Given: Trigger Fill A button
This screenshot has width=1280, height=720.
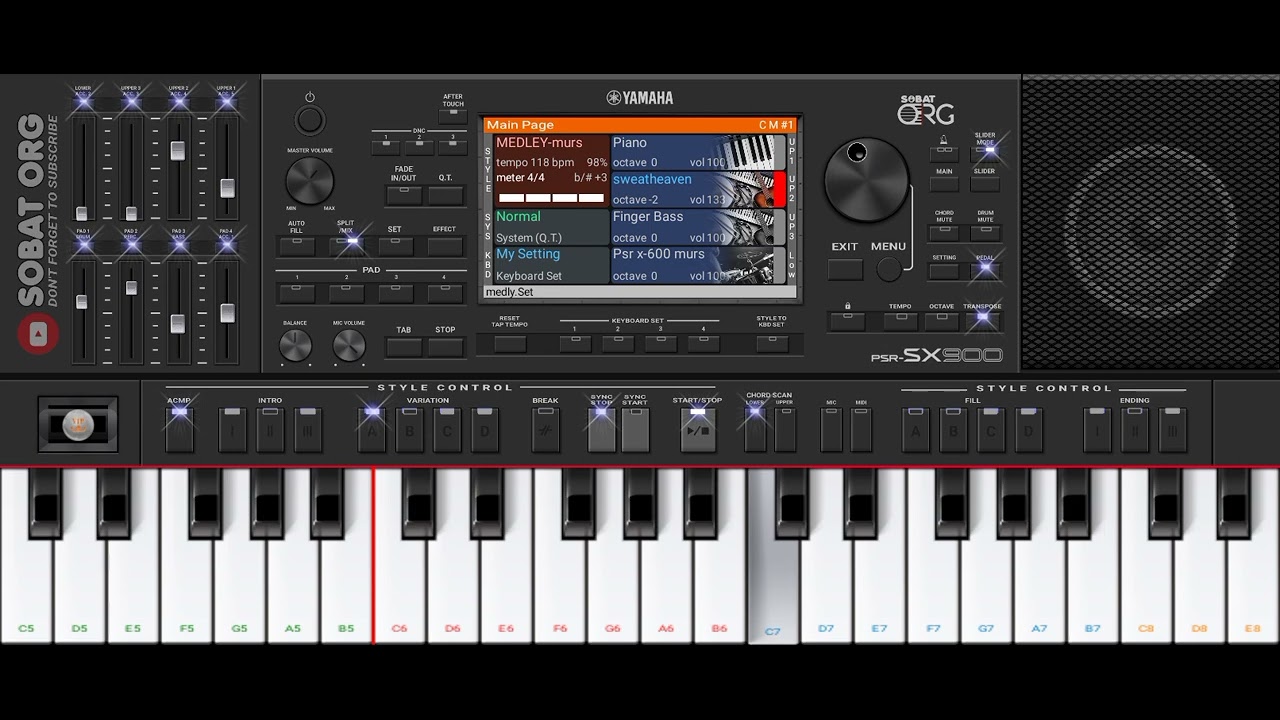Looking at the screenshot, I should (915, 430).
